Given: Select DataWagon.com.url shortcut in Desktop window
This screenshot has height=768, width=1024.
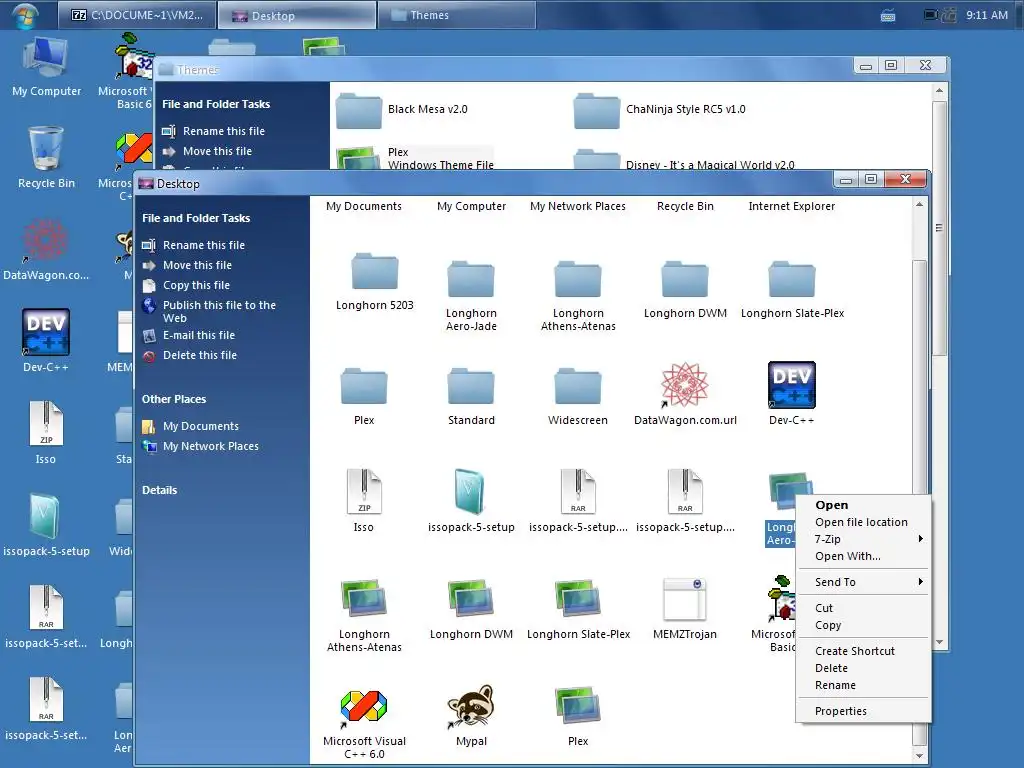Looking at the screenshot, I should coord(685,385).
